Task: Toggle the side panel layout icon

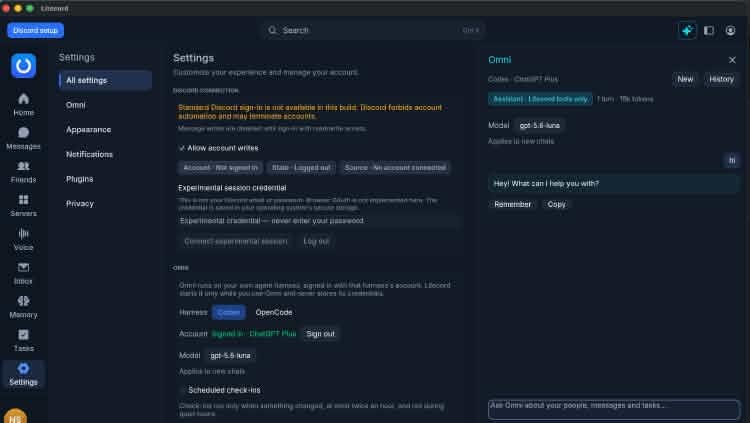Action: tap(709, 30)
